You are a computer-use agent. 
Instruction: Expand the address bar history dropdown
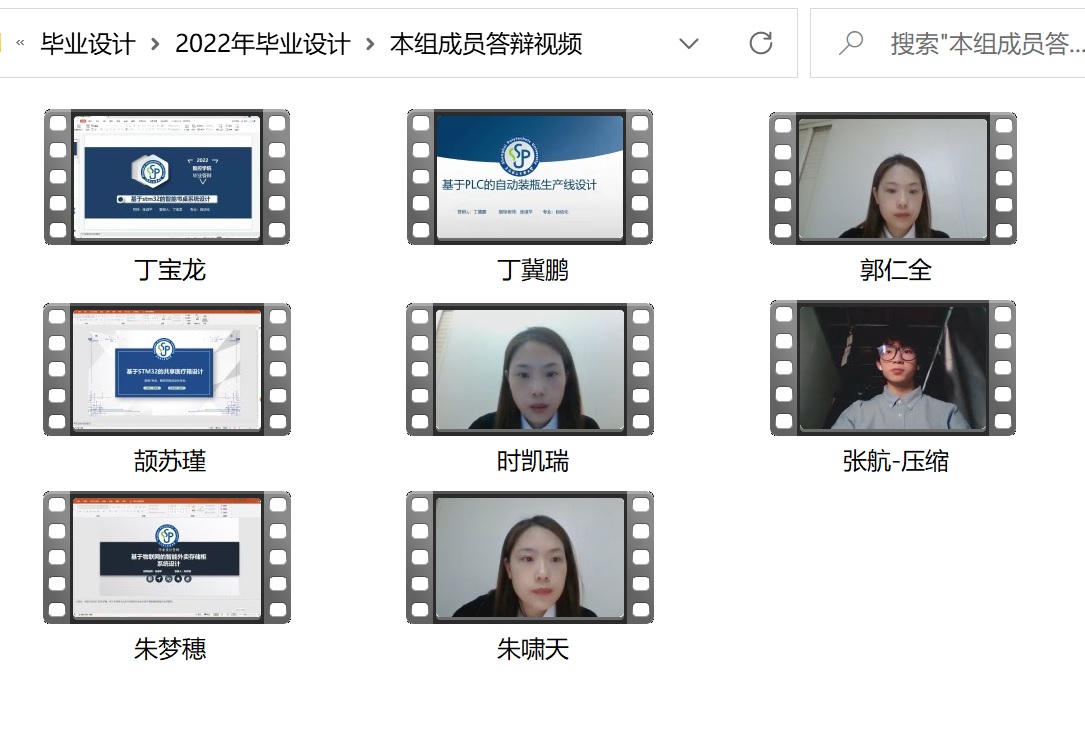(688, 43)
